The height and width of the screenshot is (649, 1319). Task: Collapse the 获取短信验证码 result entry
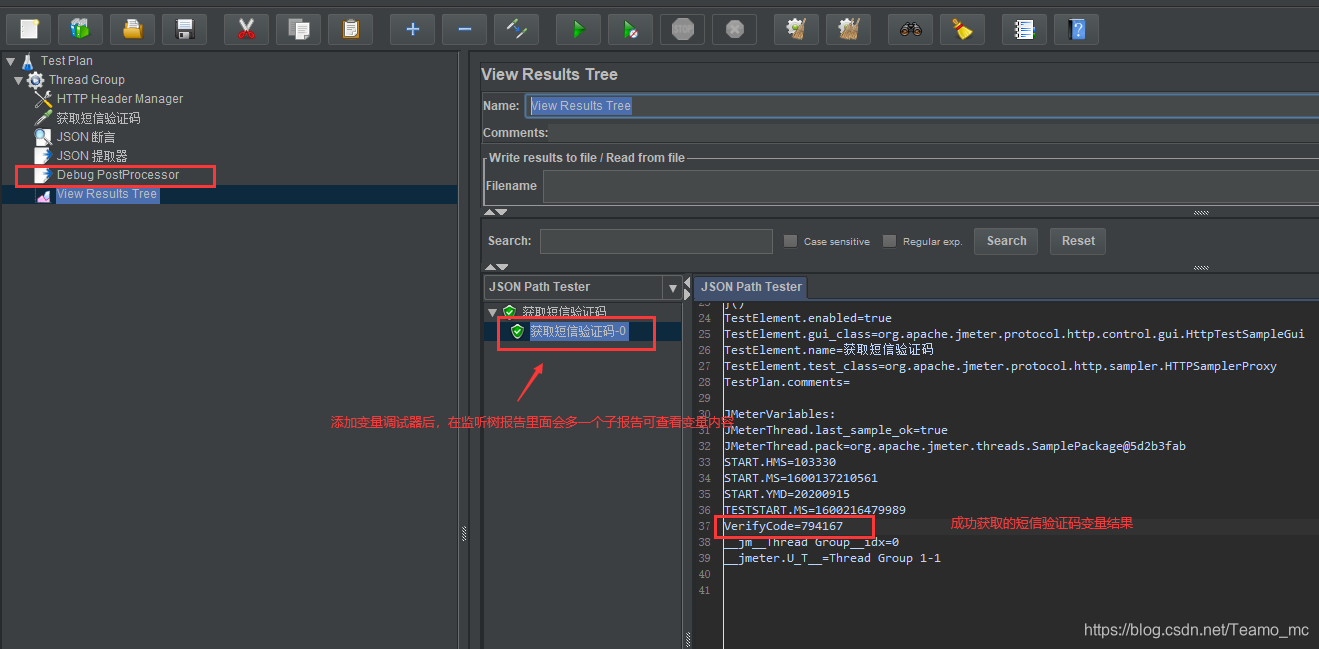click(492, 311)
